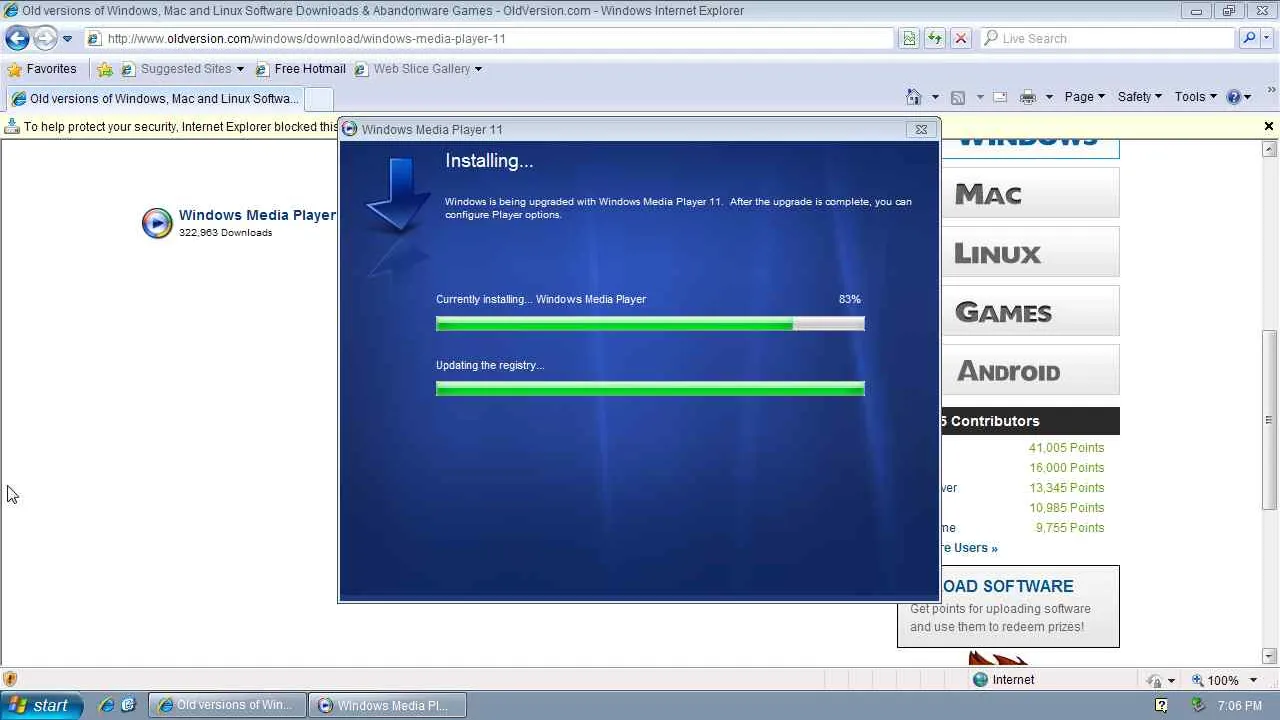Dismiss the information bar with its X

(x=1269, y=127)
